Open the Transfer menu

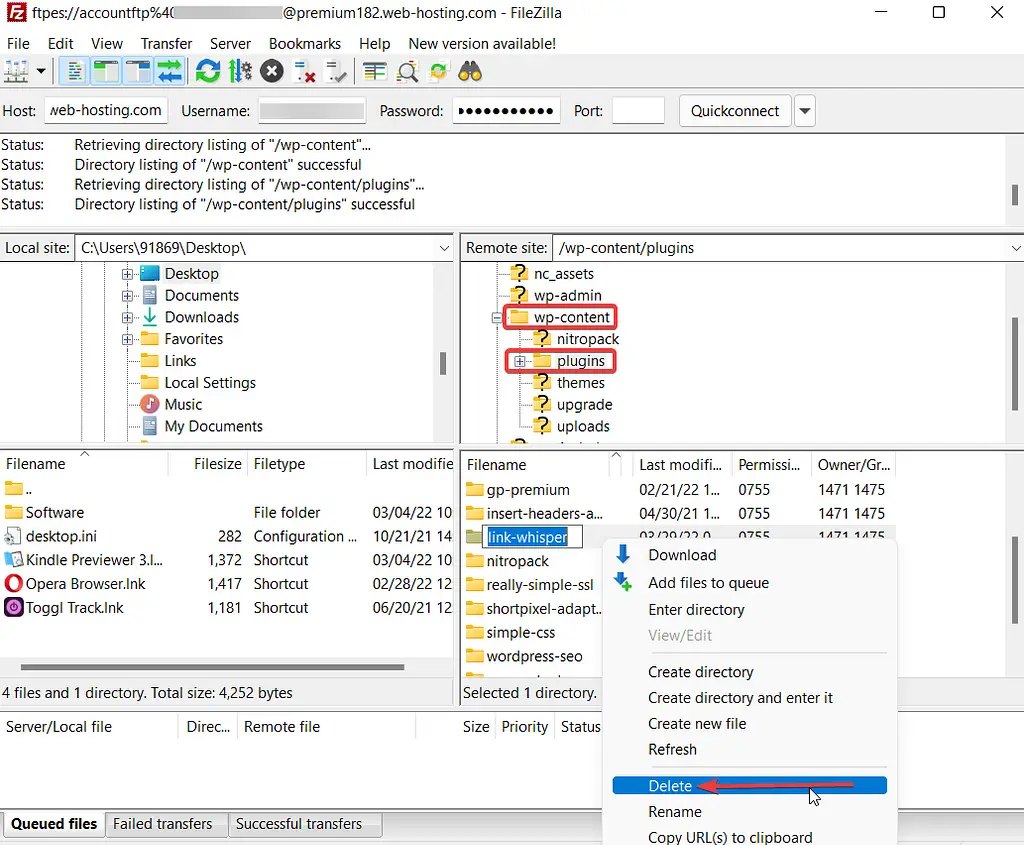(x=166, y=43)
